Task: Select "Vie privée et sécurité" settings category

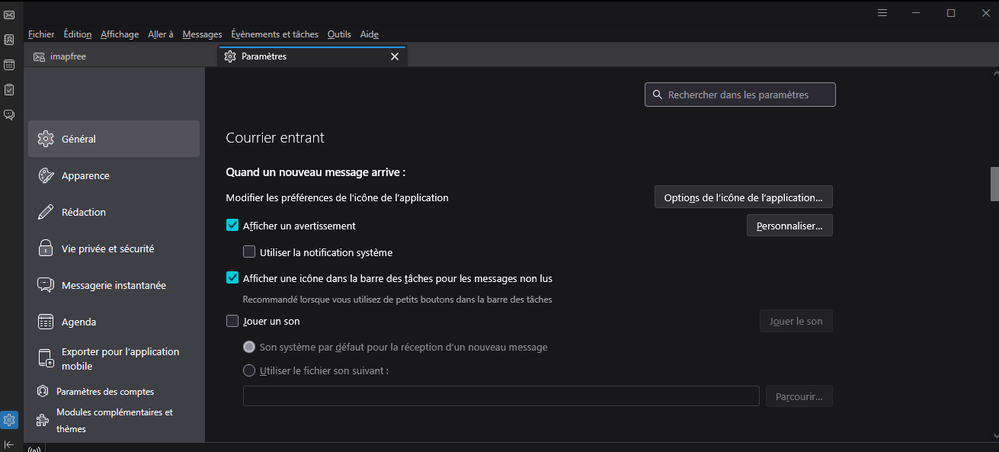Action: 107,248
